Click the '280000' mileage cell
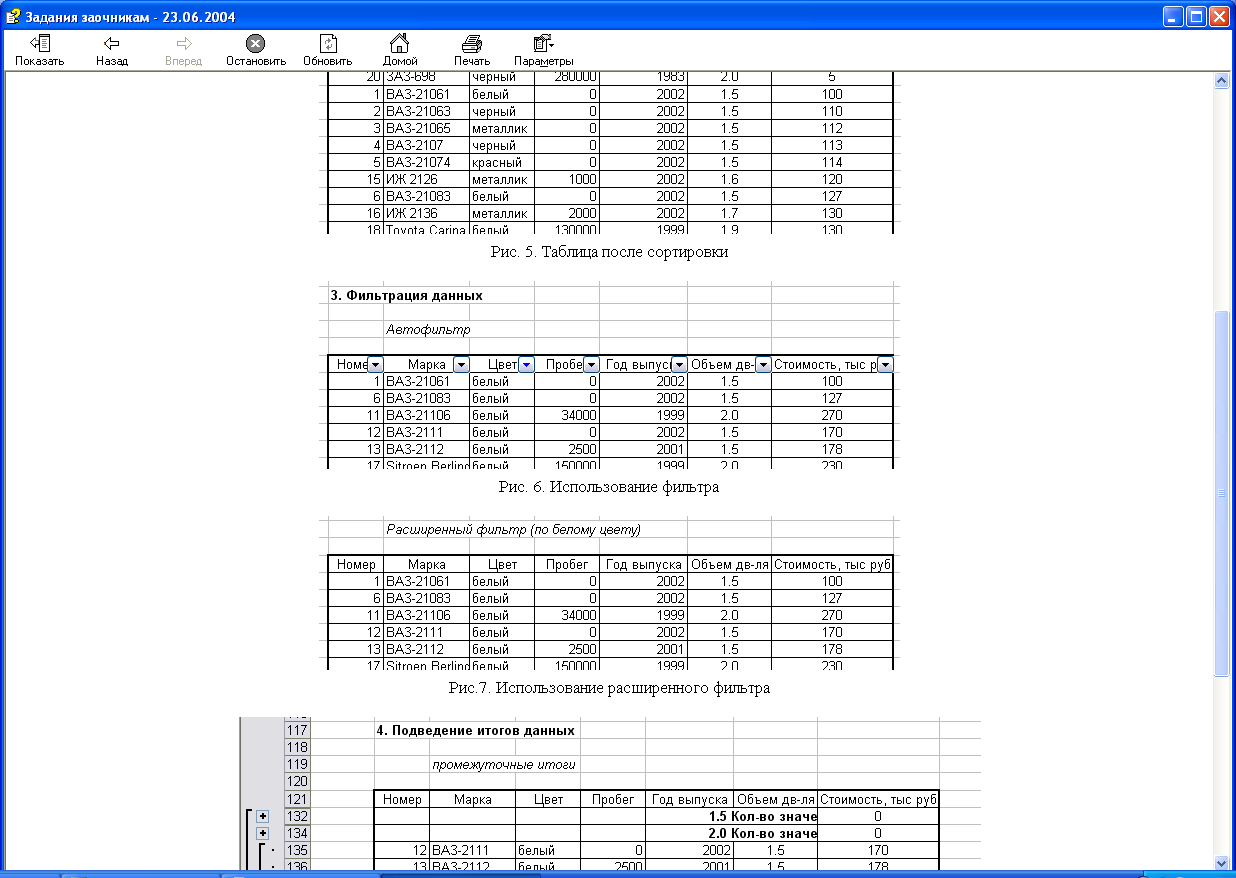The width and height of the screenshot is (1236, 878). pos(567,77)
